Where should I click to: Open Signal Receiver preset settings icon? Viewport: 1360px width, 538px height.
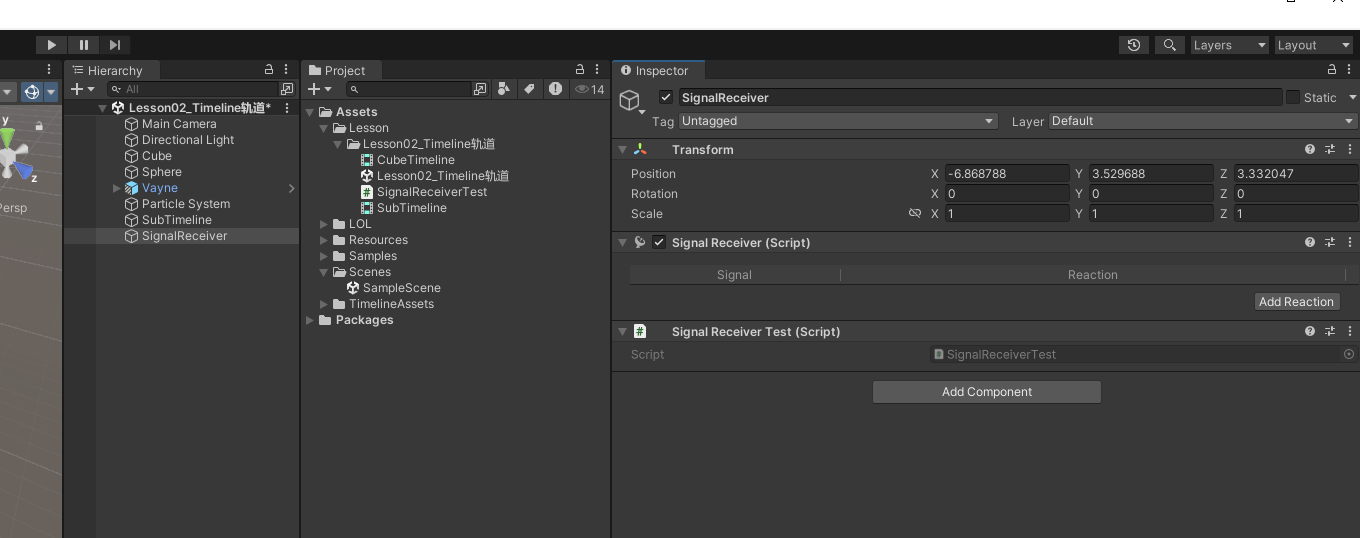click(1330, 242)
